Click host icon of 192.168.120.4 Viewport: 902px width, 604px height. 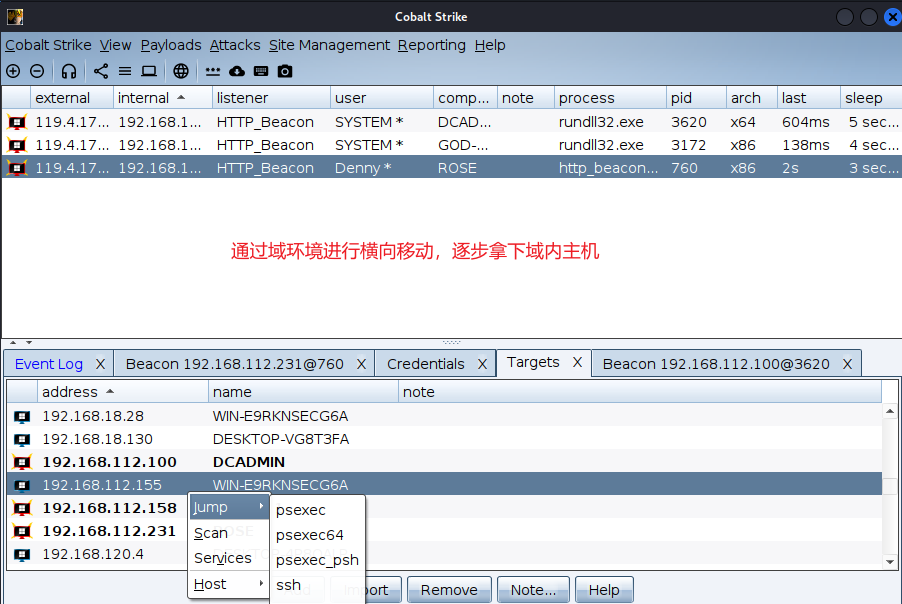click(x=22, y=555)
